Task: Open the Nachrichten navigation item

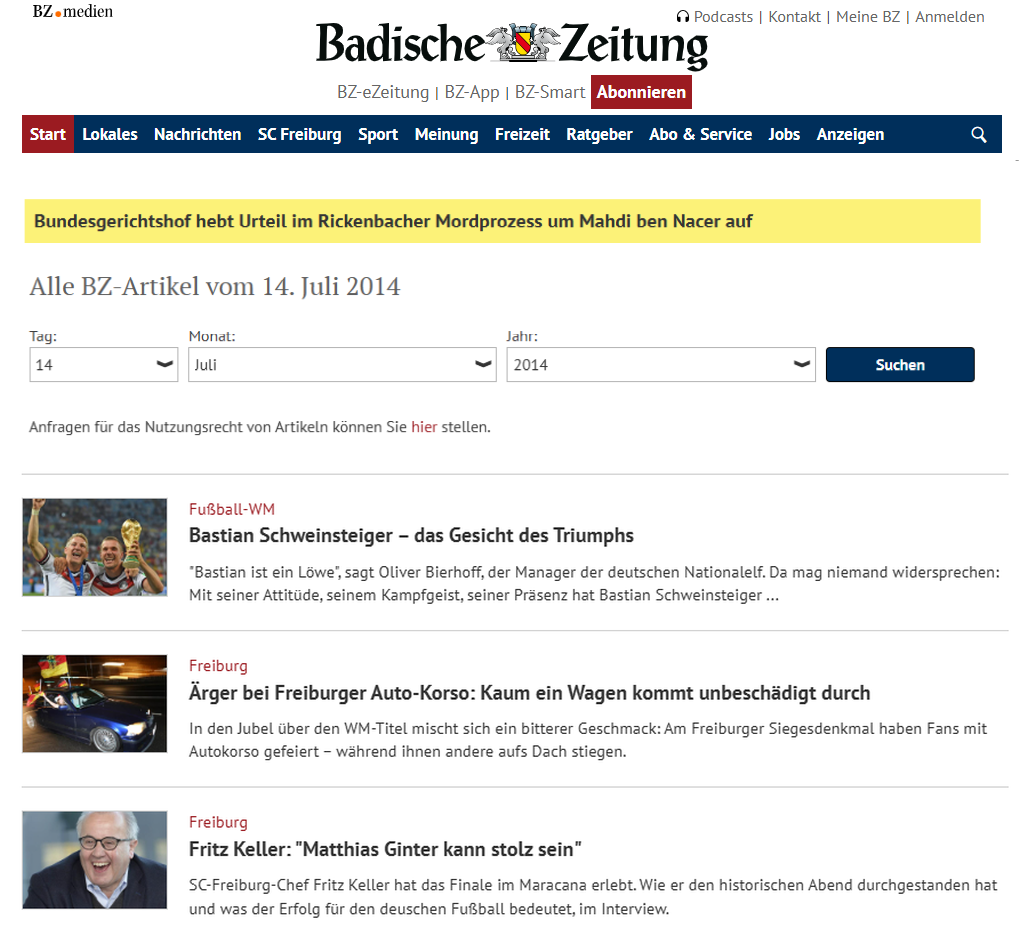Action: (x=197, y=133)
